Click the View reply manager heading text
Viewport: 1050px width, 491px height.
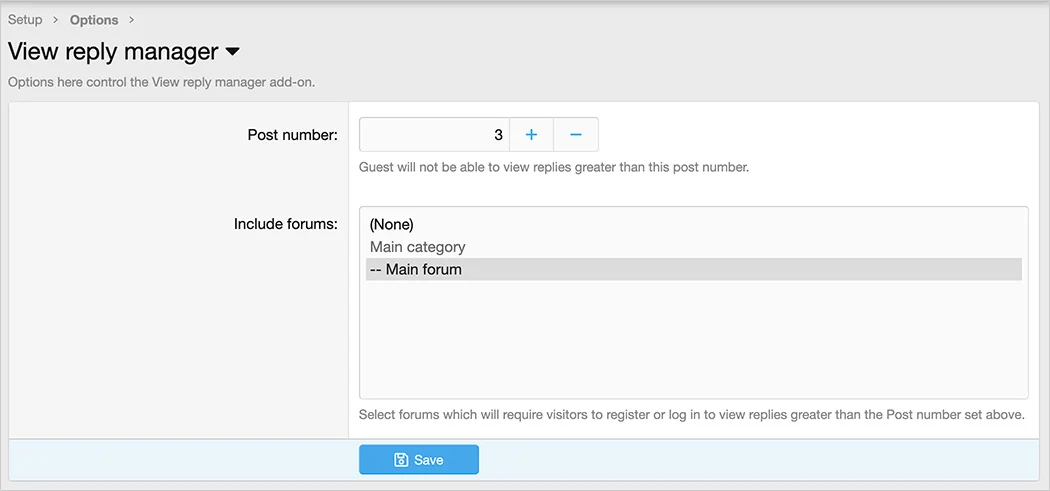(113, 52)
